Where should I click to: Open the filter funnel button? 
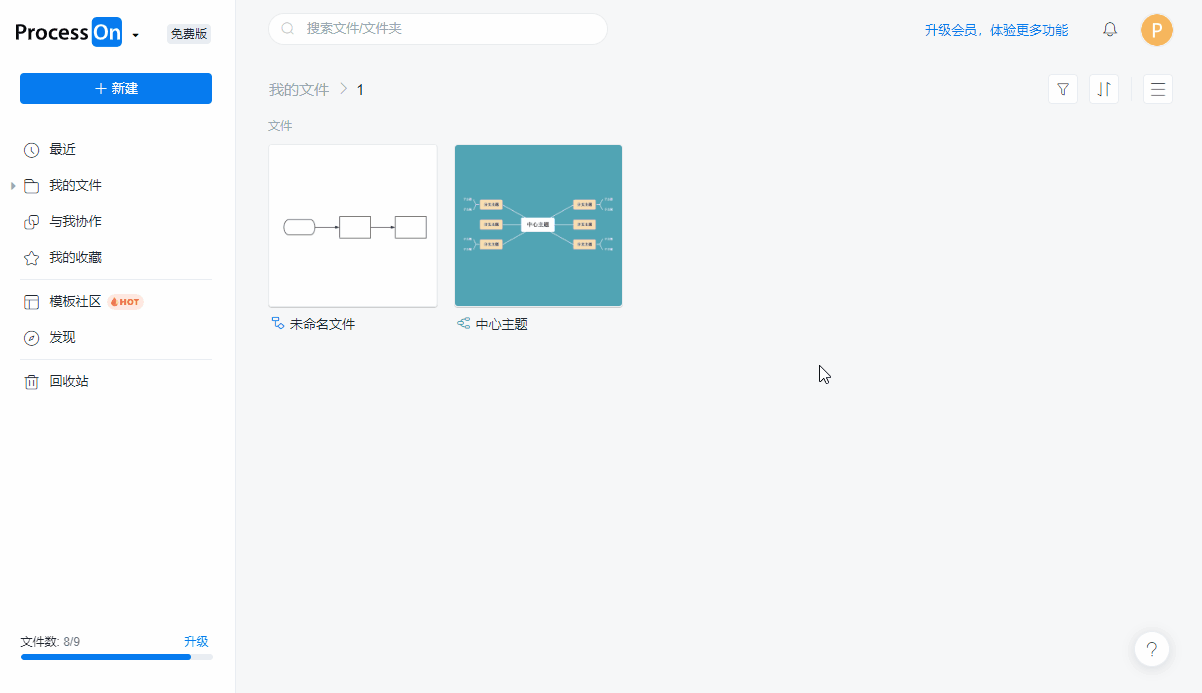click(1063, 89)
